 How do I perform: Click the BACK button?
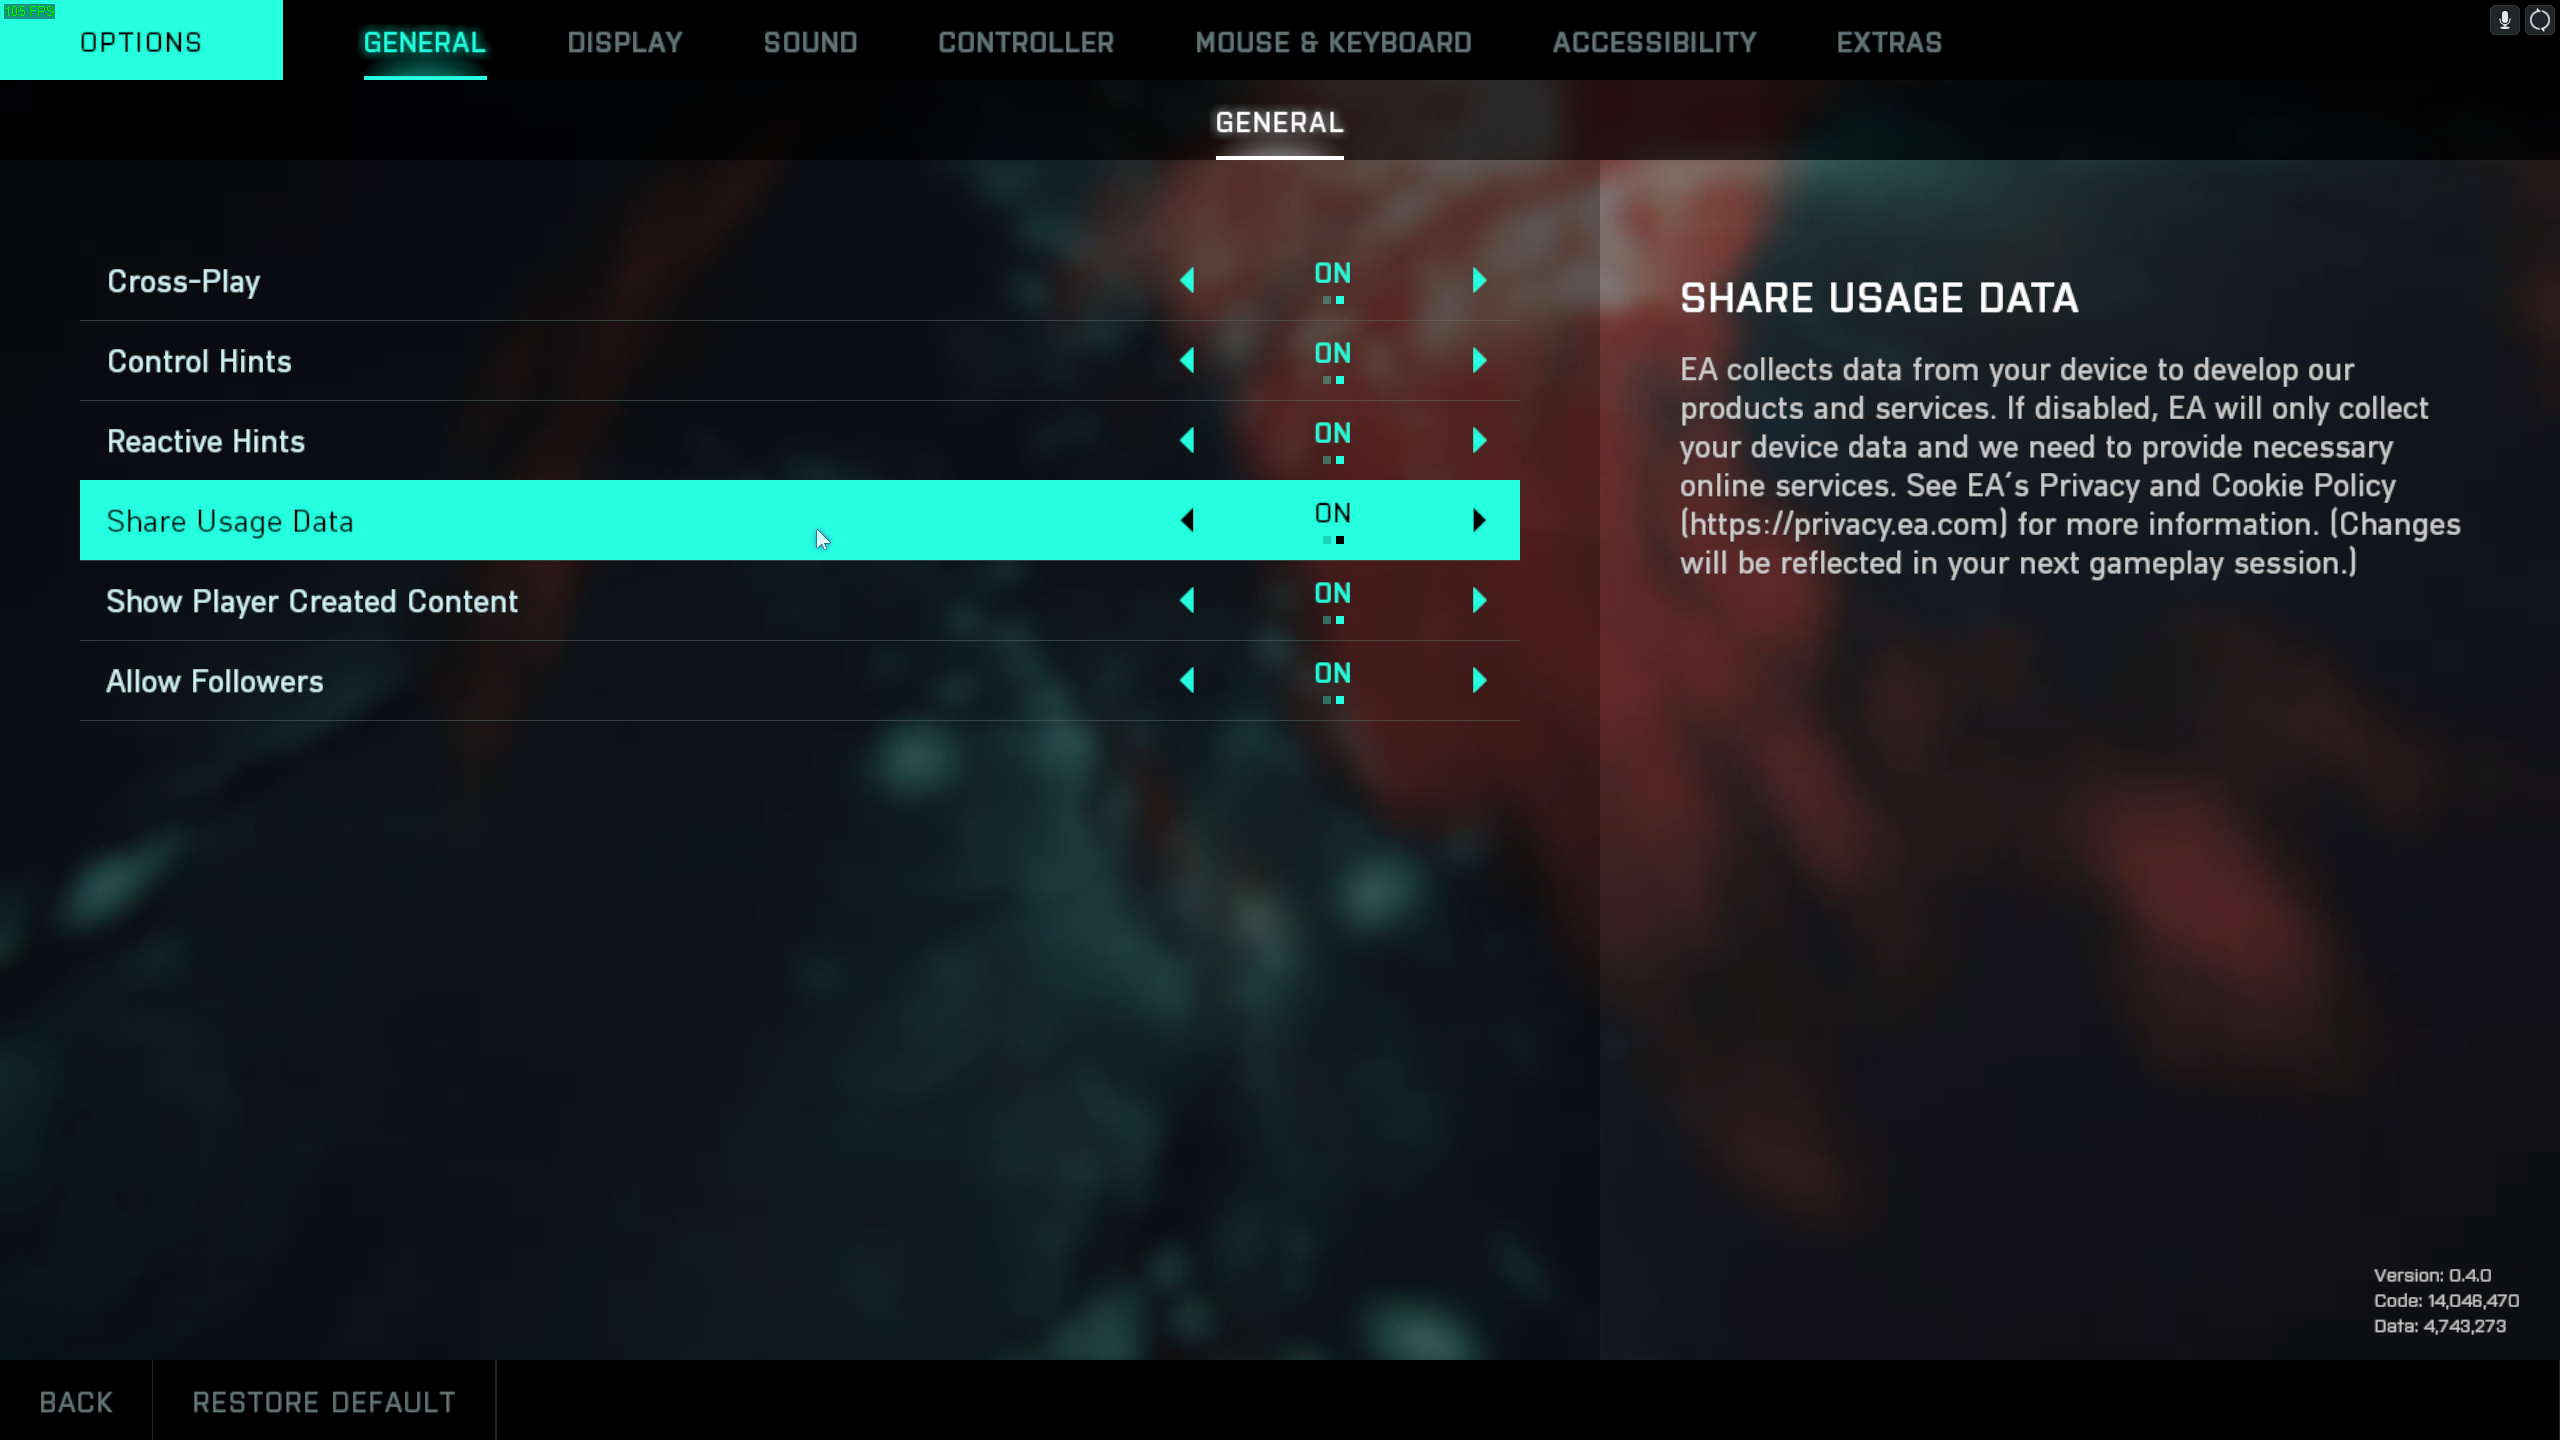(76, 1401)
